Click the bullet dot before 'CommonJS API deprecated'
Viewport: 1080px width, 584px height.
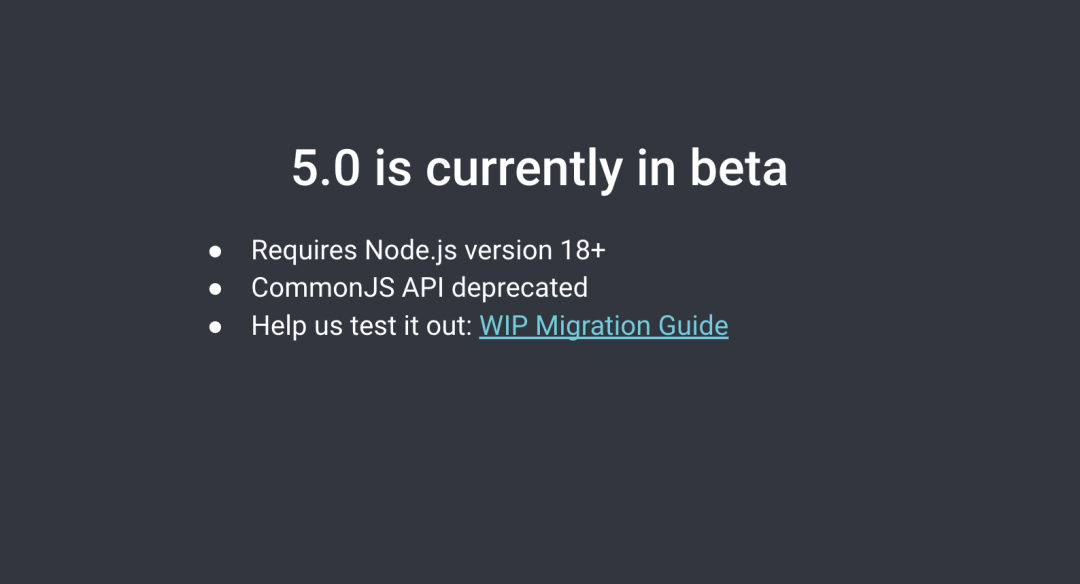216,289
